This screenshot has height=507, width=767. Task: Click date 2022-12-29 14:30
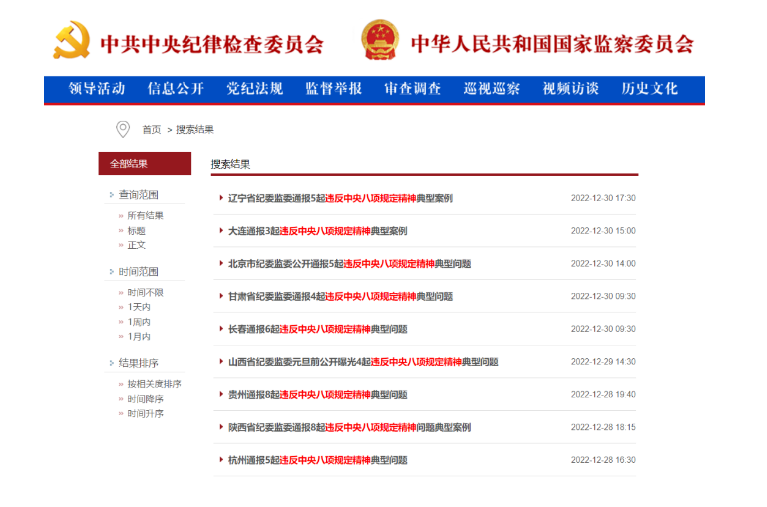click(x=603, y=362)
